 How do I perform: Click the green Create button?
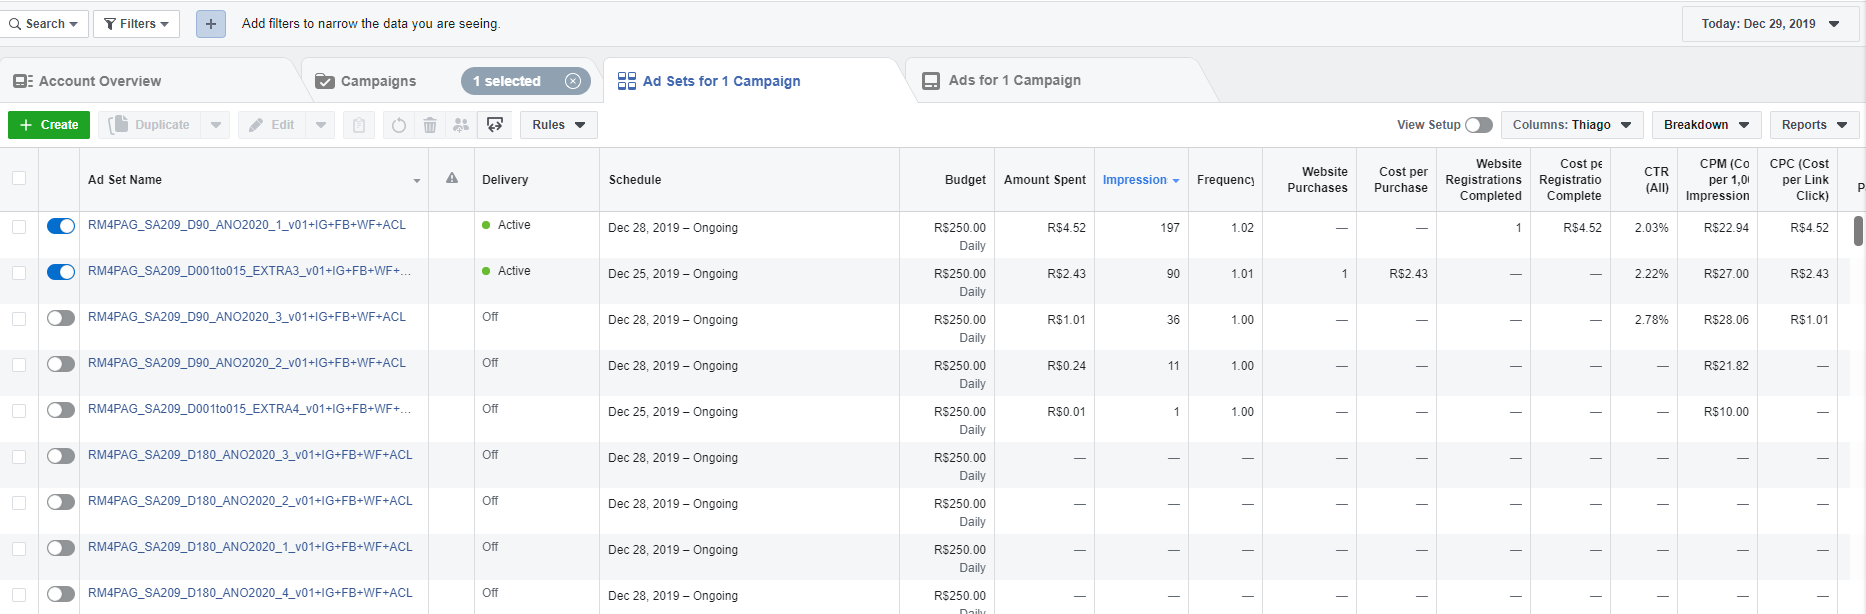tap(49, 125)
